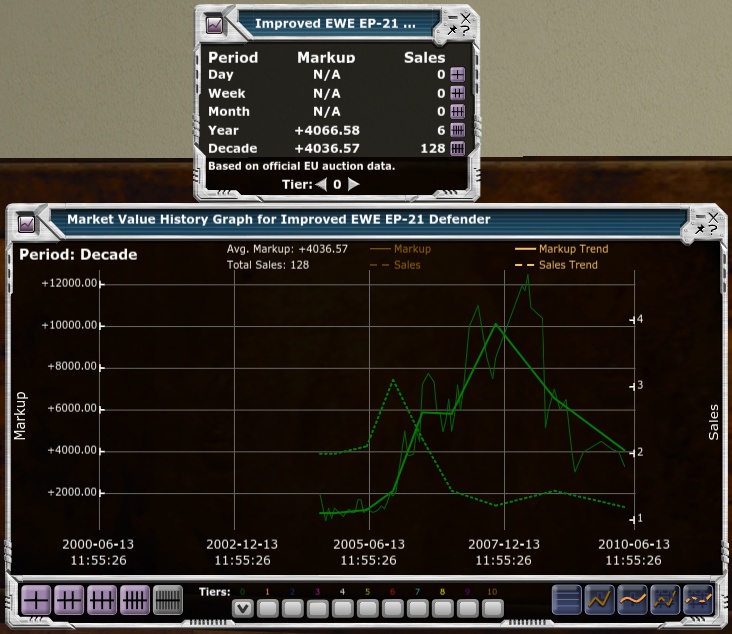Screen dimensions: 732x634
Task: Toggle the sales trend dashed line button
Action: pos(697,599)
